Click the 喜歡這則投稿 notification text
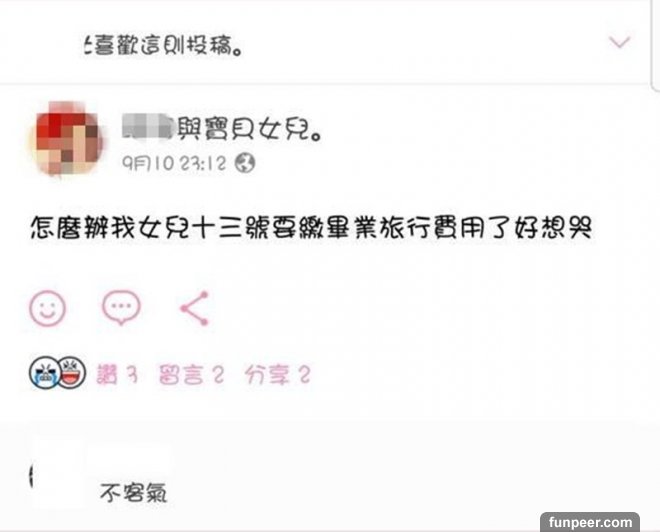The image size is (660, 532). (x=163, y=45)
